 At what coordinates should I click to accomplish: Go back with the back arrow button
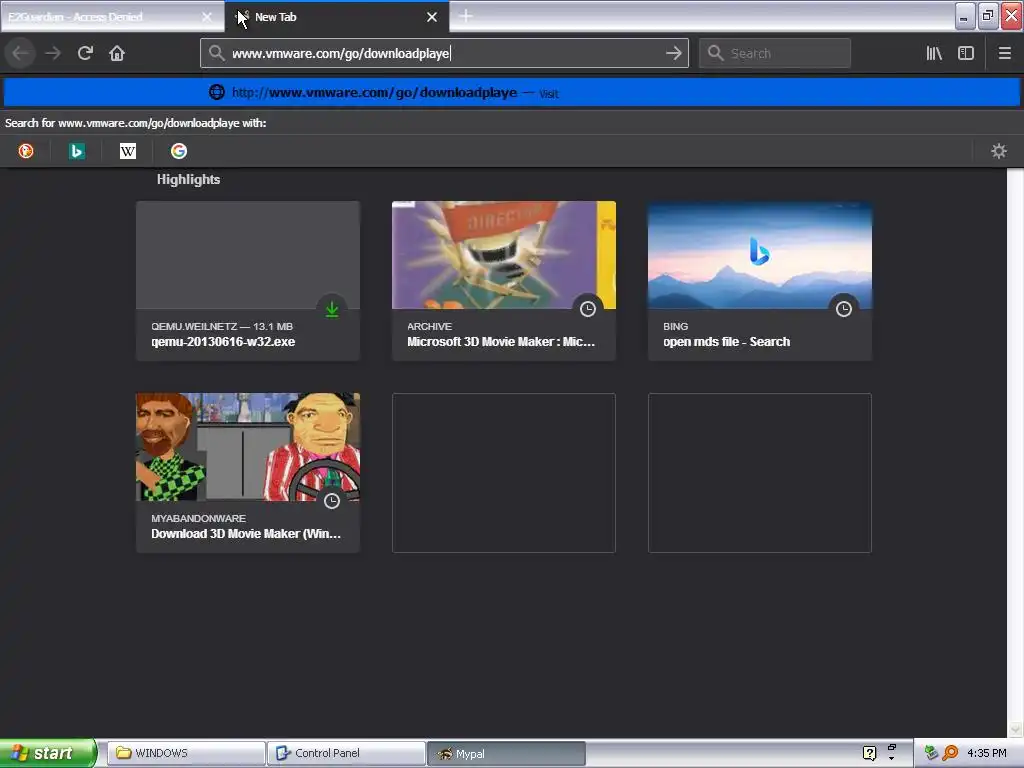point(20,53)
